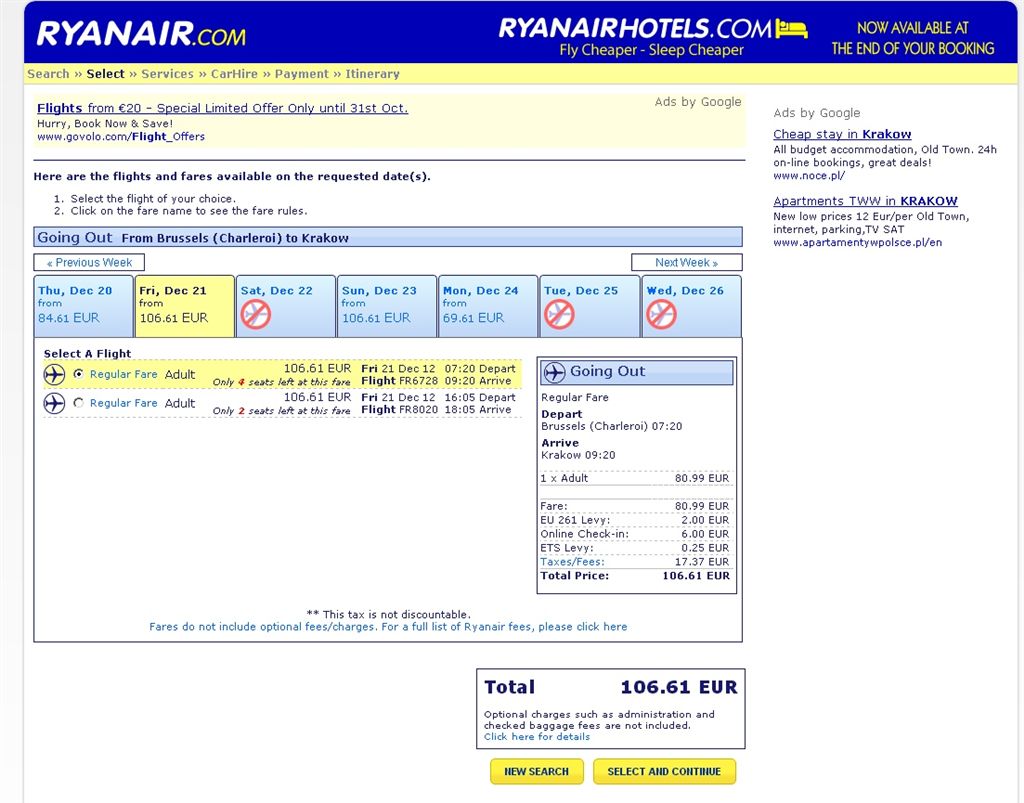Click the 'Going Out From Brussels (Charleroi) to Krakow' header
Screen dimensions: 1024x803
pyautogui.click(x=388, y=237)
